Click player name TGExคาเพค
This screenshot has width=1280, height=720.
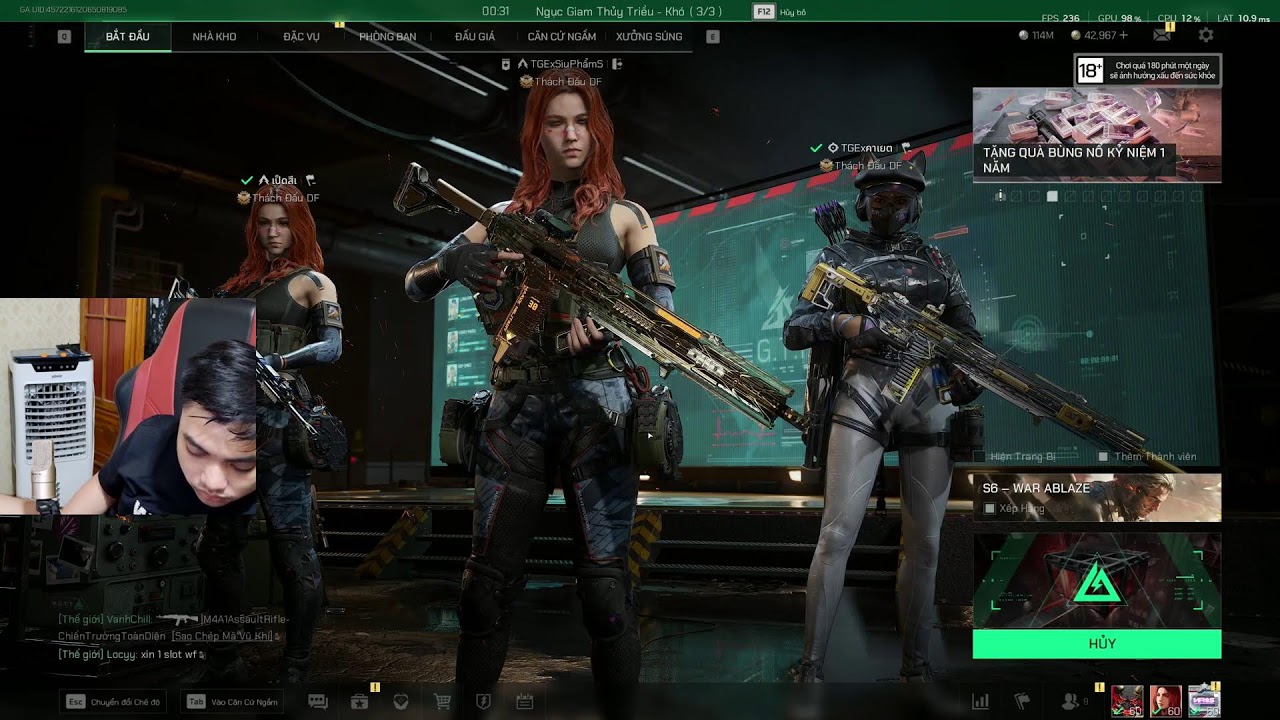(x=866, y=148)
